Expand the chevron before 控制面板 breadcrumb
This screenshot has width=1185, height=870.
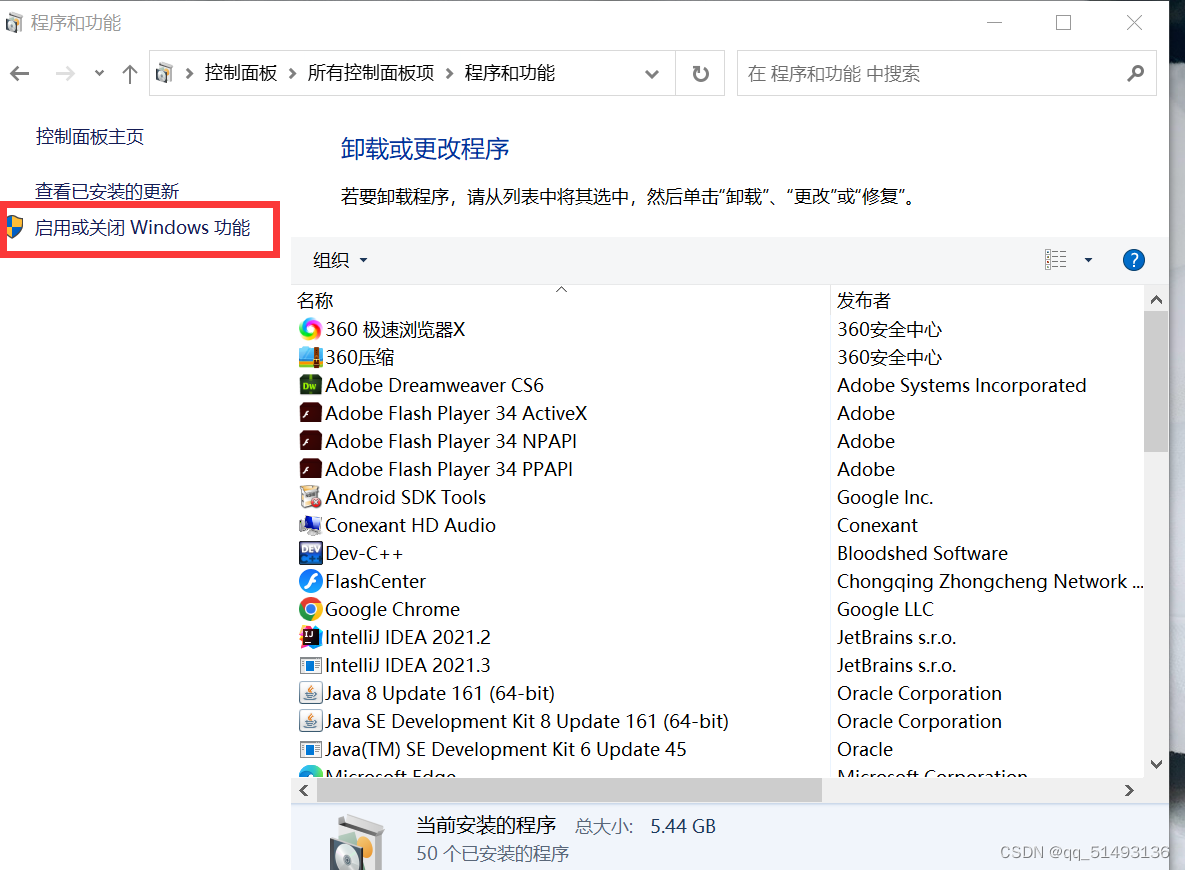pyautogui.click(x=189, y=73)
